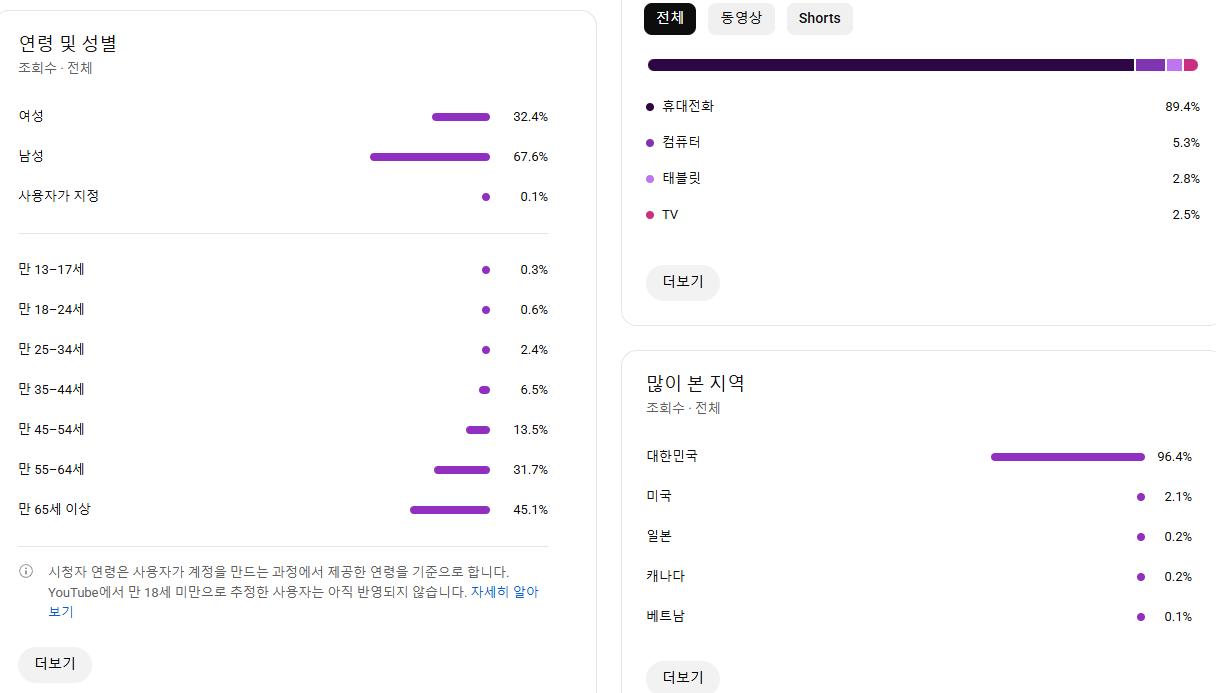Click the pink TV legend dot
Image resolution: width=1216 pixels, height=693 pixels.
point(650,215)
